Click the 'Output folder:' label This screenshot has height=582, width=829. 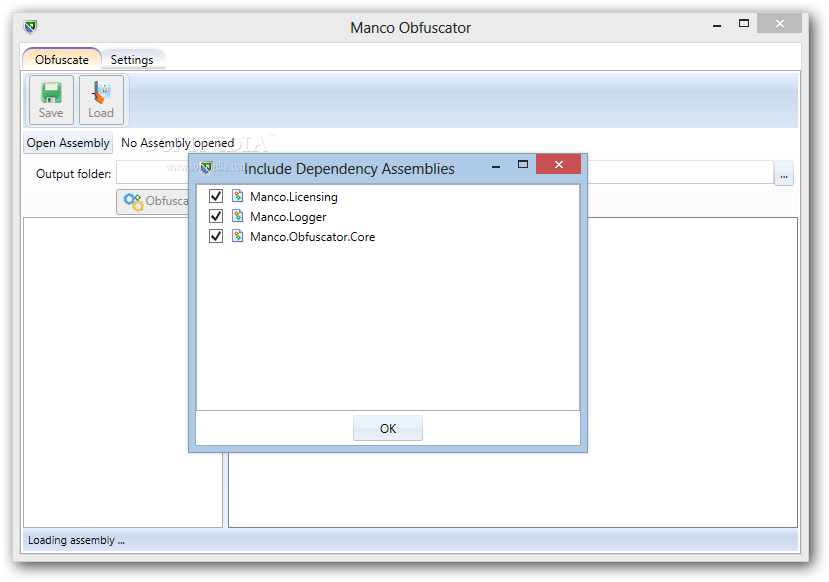coord(73,174)
